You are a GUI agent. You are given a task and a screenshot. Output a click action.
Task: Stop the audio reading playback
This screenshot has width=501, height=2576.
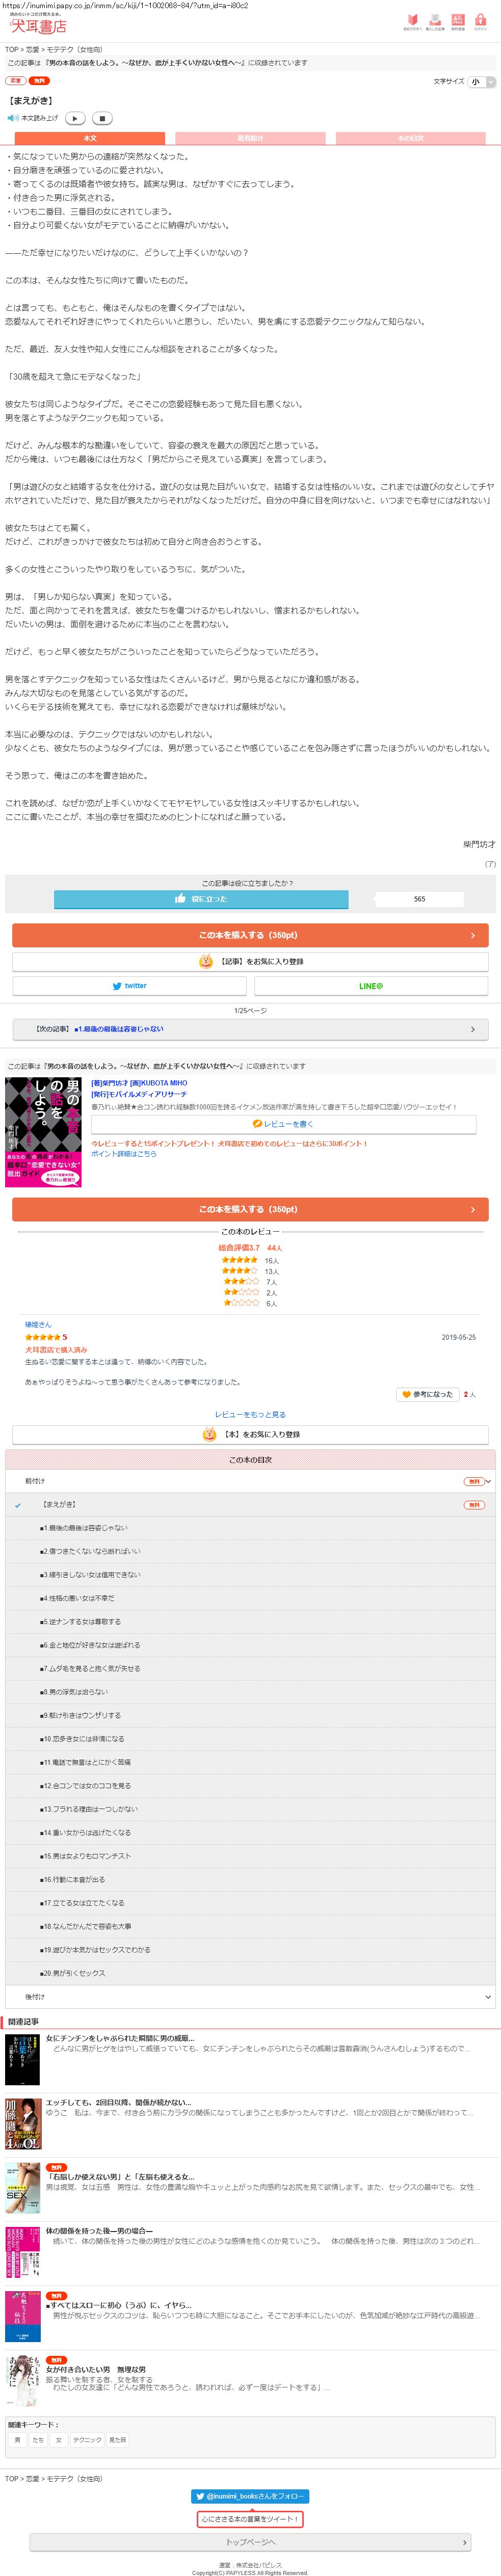[102, 118]
